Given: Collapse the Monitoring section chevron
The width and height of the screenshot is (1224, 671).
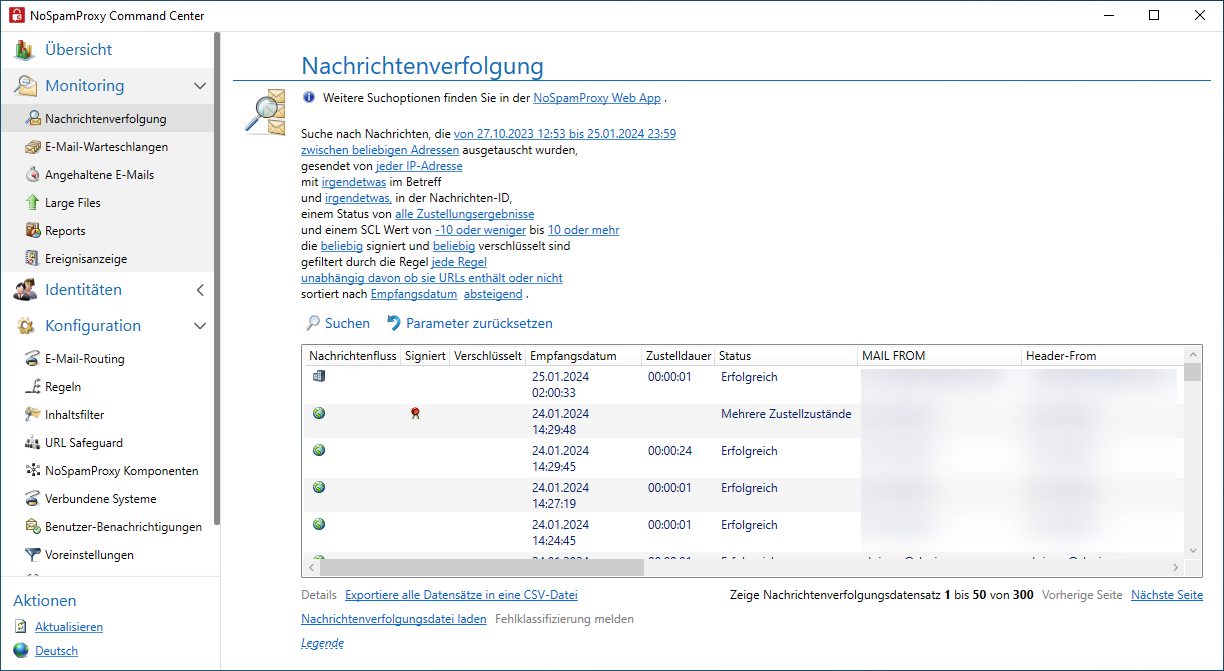Looking at the screenshot, I should [200, 86].
